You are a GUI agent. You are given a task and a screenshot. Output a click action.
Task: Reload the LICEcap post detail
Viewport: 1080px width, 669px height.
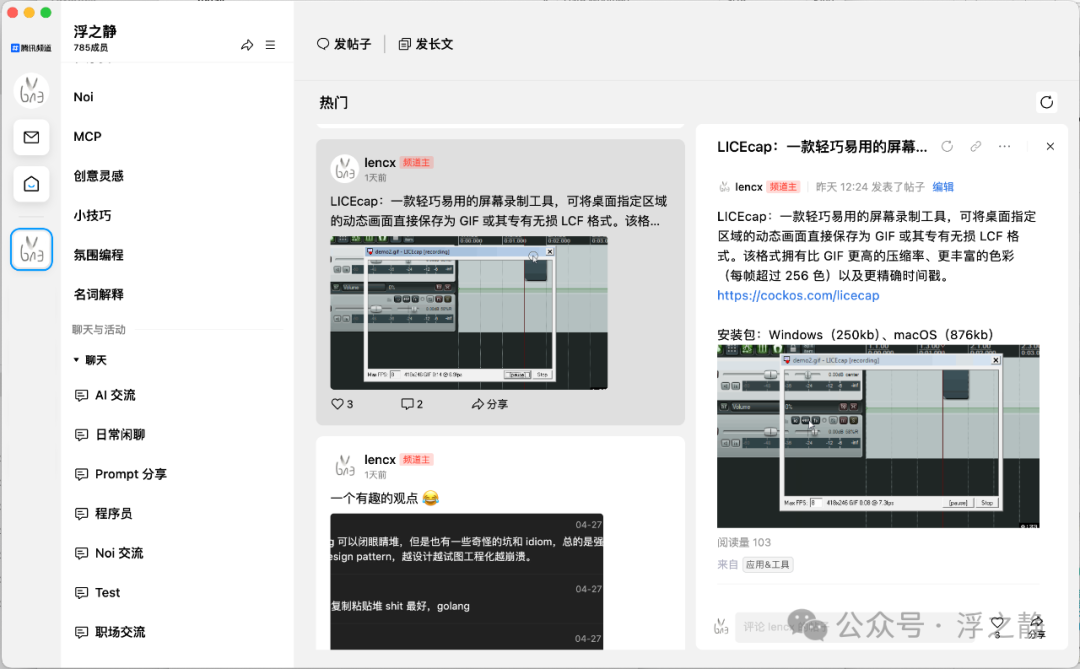click(x=947, y=146)
